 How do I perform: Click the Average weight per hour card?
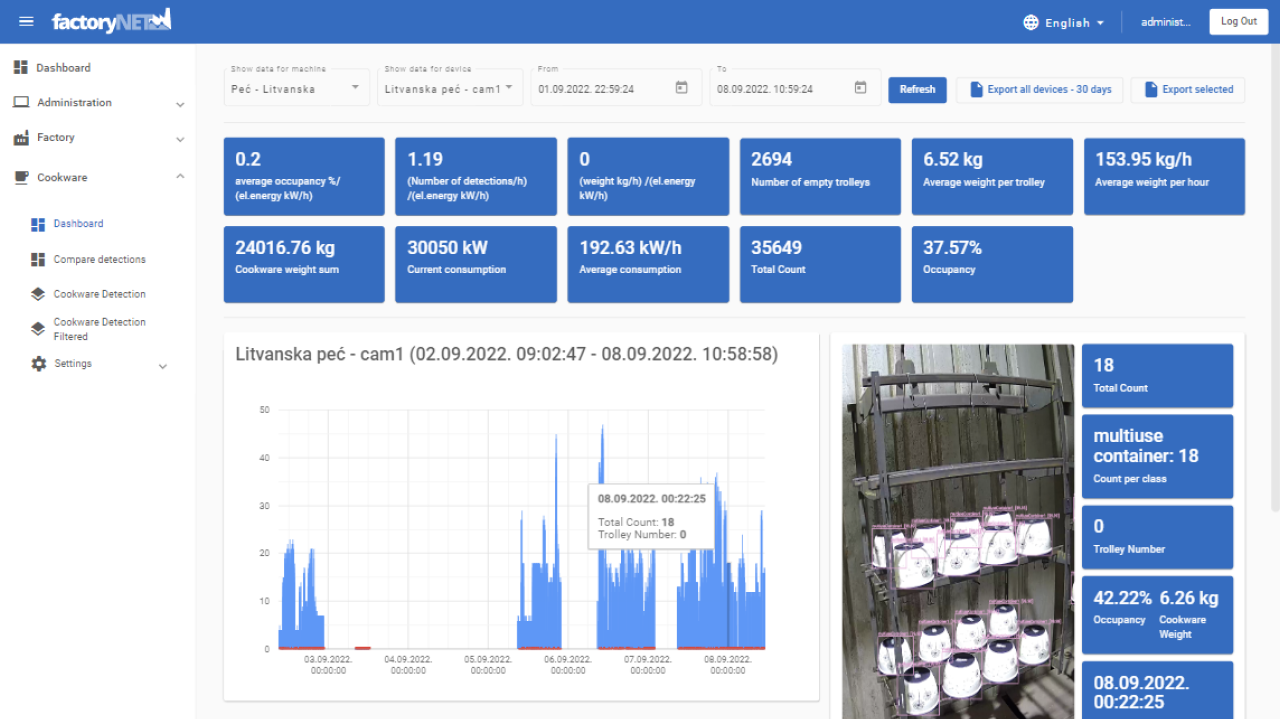click(1164, 177)
